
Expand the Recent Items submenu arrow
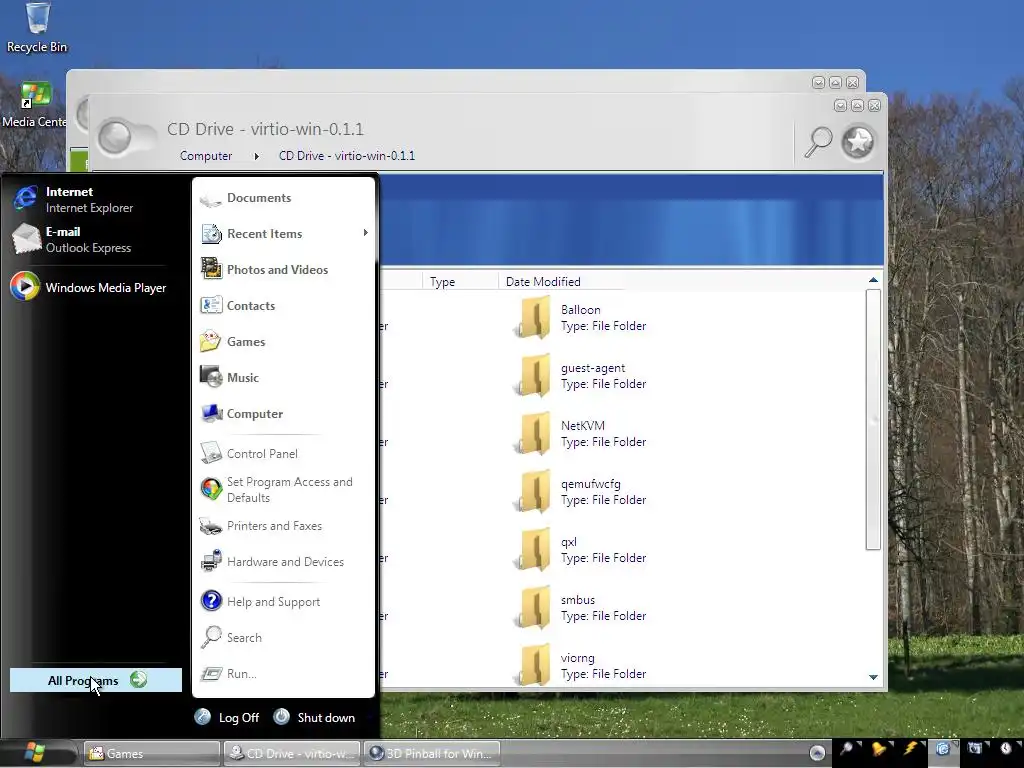366,233
